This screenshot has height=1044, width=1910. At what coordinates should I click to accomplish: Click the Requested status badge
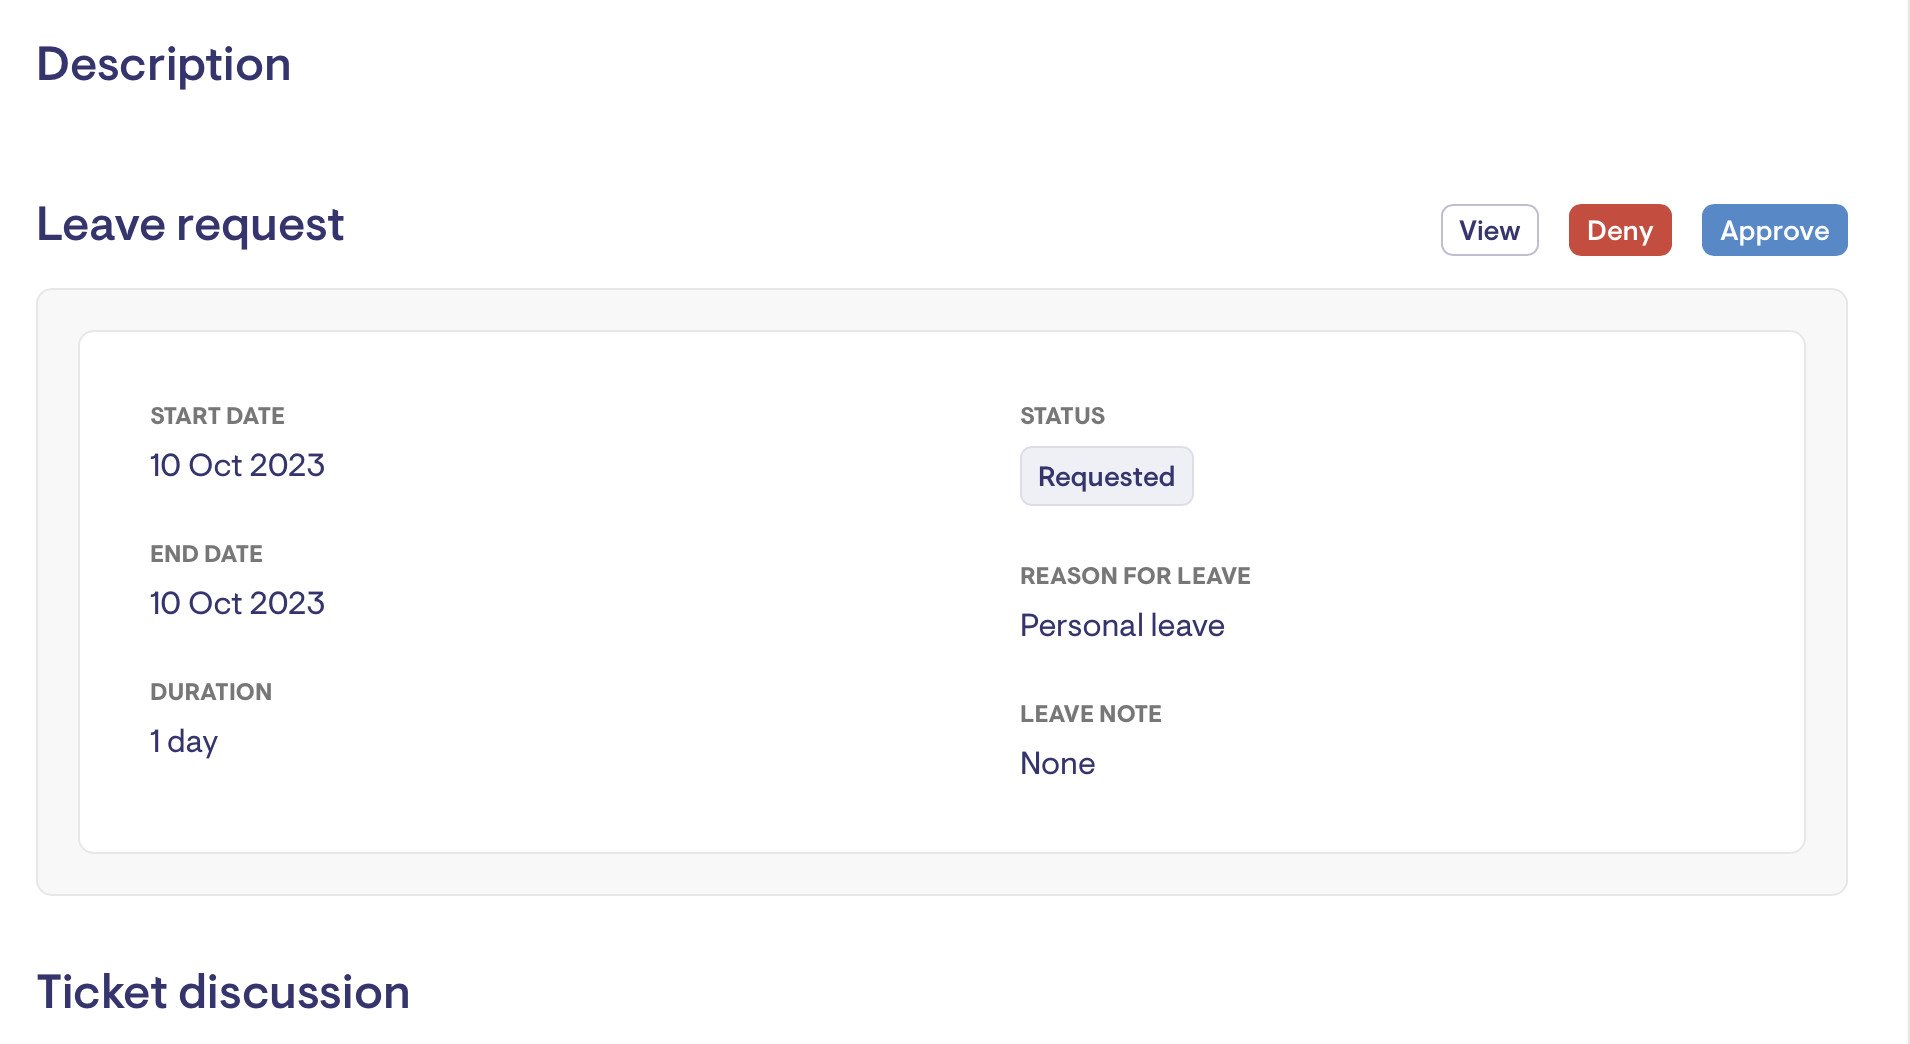[1106, 476]
